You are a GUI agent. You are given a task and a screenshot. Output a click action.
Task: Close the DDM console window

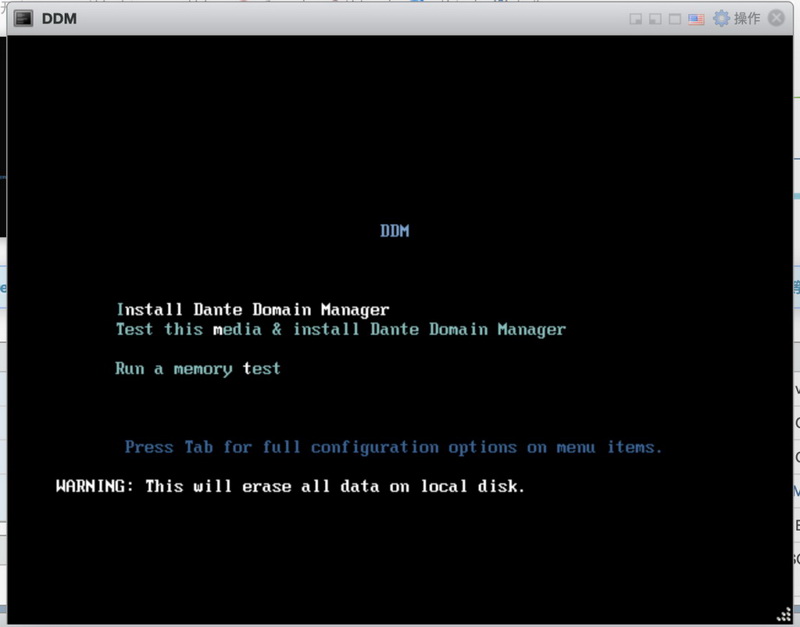pos(775,19)
